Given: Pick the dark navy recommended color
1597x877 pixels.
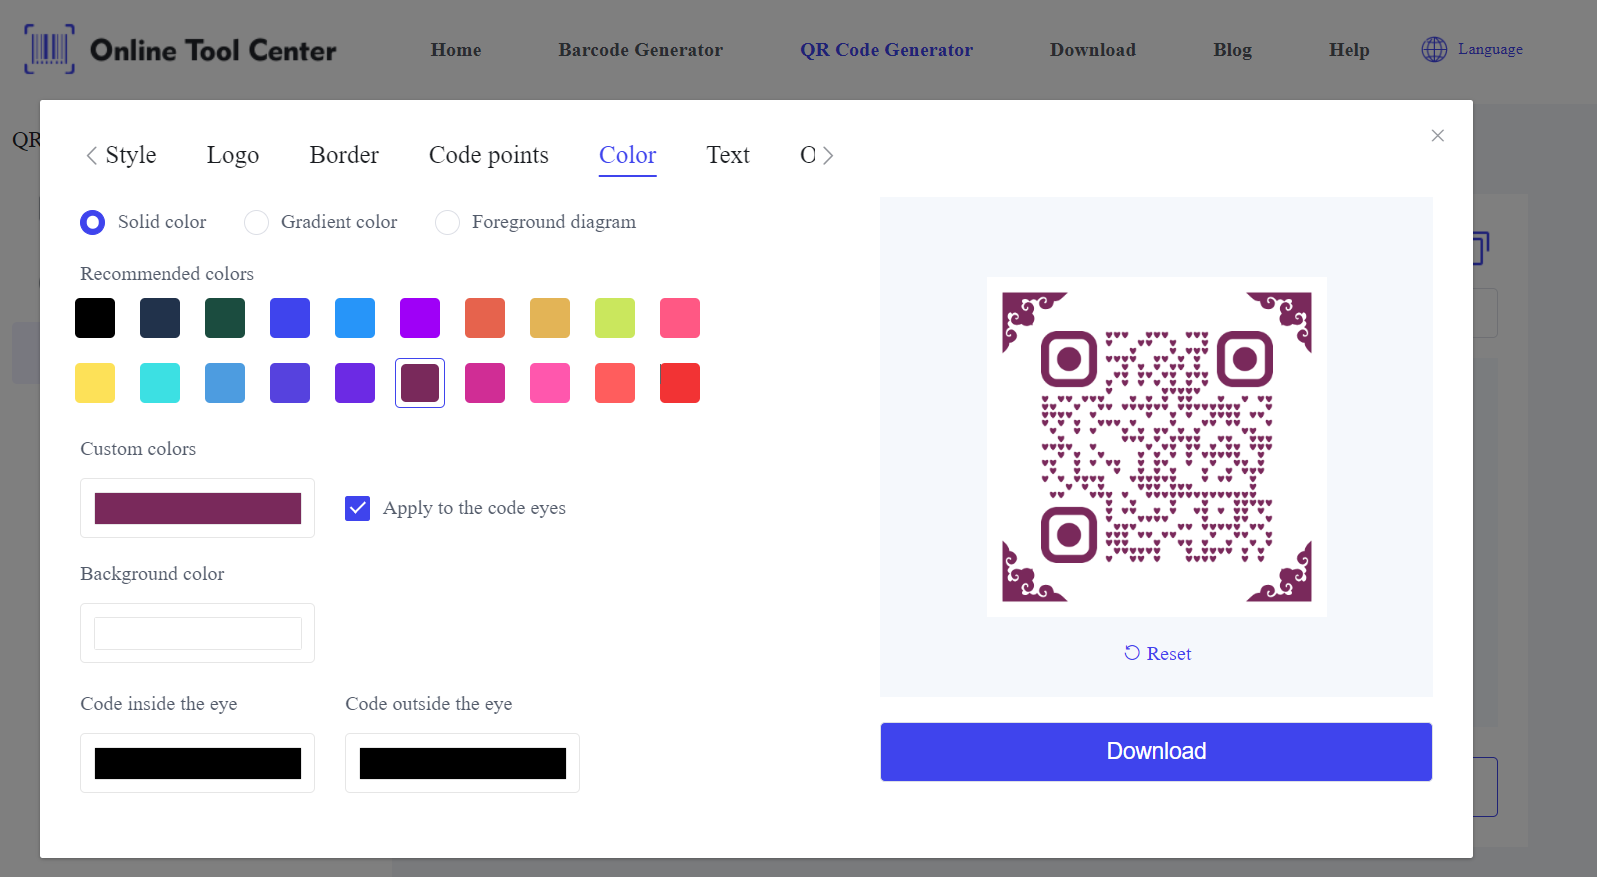Looking at the screenshot, I should [x=160, y=318].
